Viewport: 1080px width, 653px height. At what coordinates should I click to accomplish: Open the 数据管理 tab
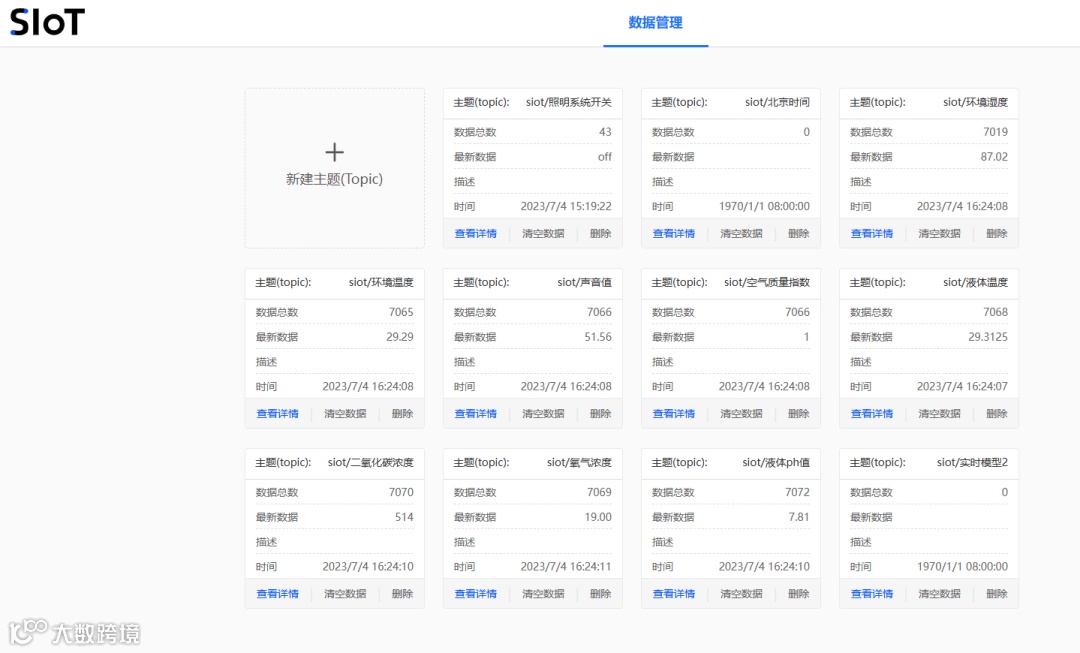(x=655, y=23)
